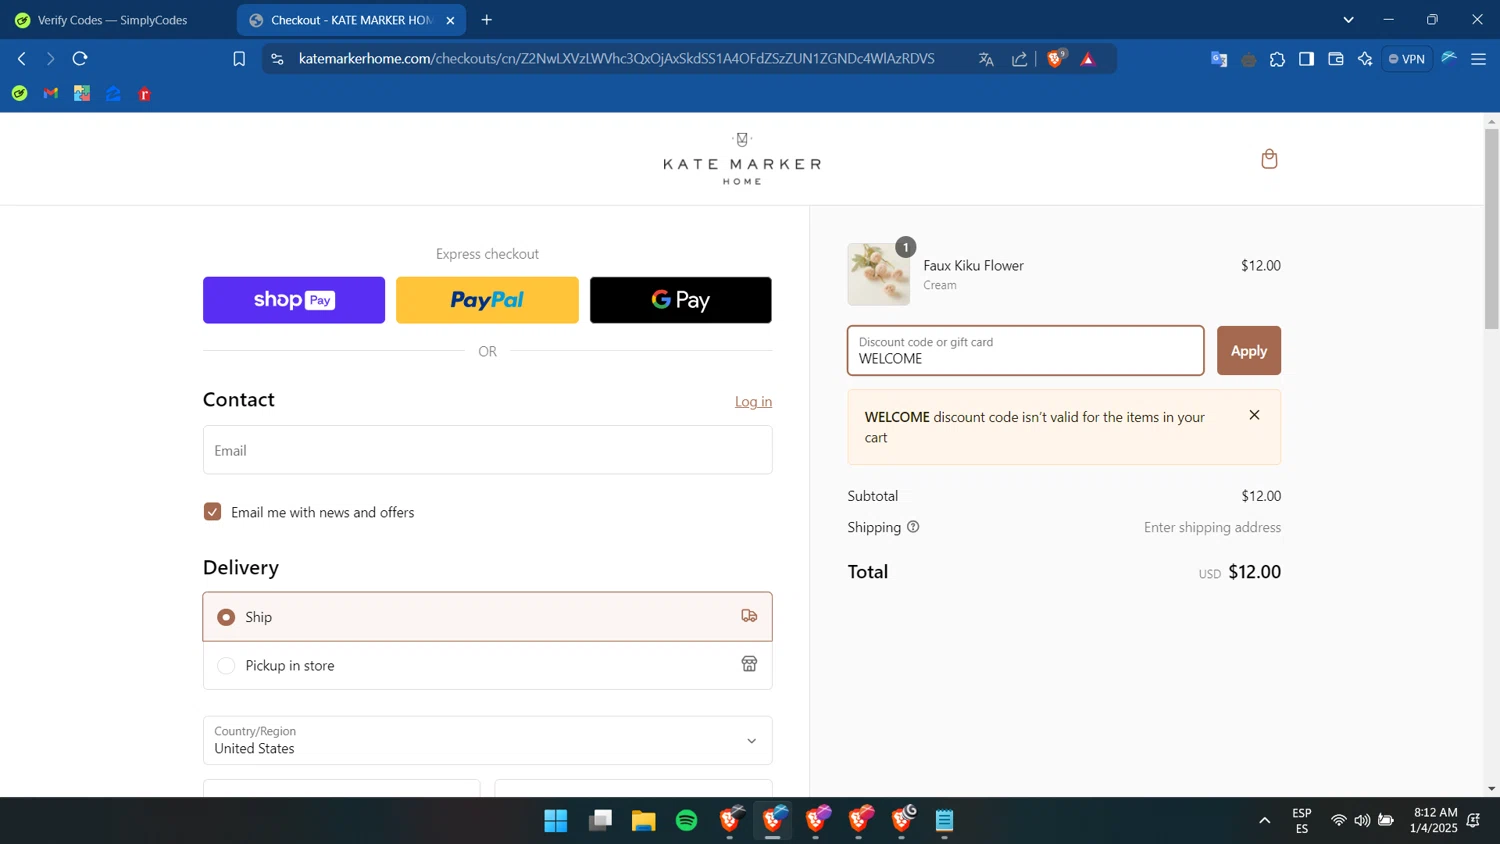The height and width of the screenshot is (844, 1500).
Task: Go back to the previous page
Action: [x=22, y=59]
